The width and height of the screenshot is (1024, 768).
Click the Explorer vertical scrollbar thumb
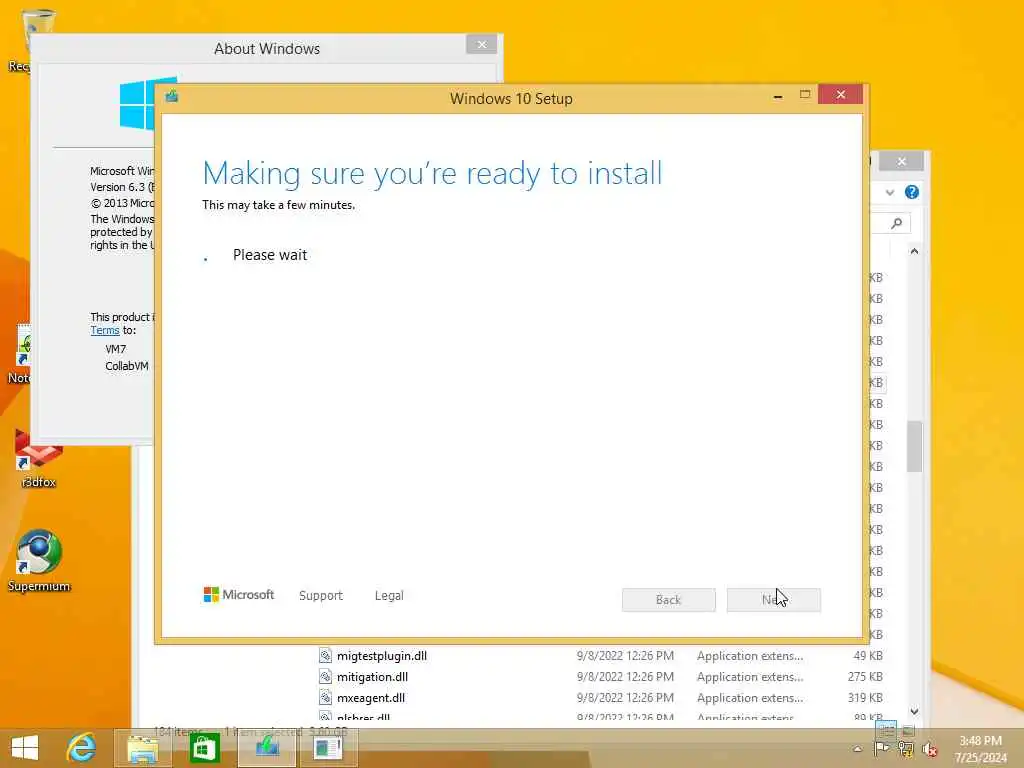coord(914,446)
